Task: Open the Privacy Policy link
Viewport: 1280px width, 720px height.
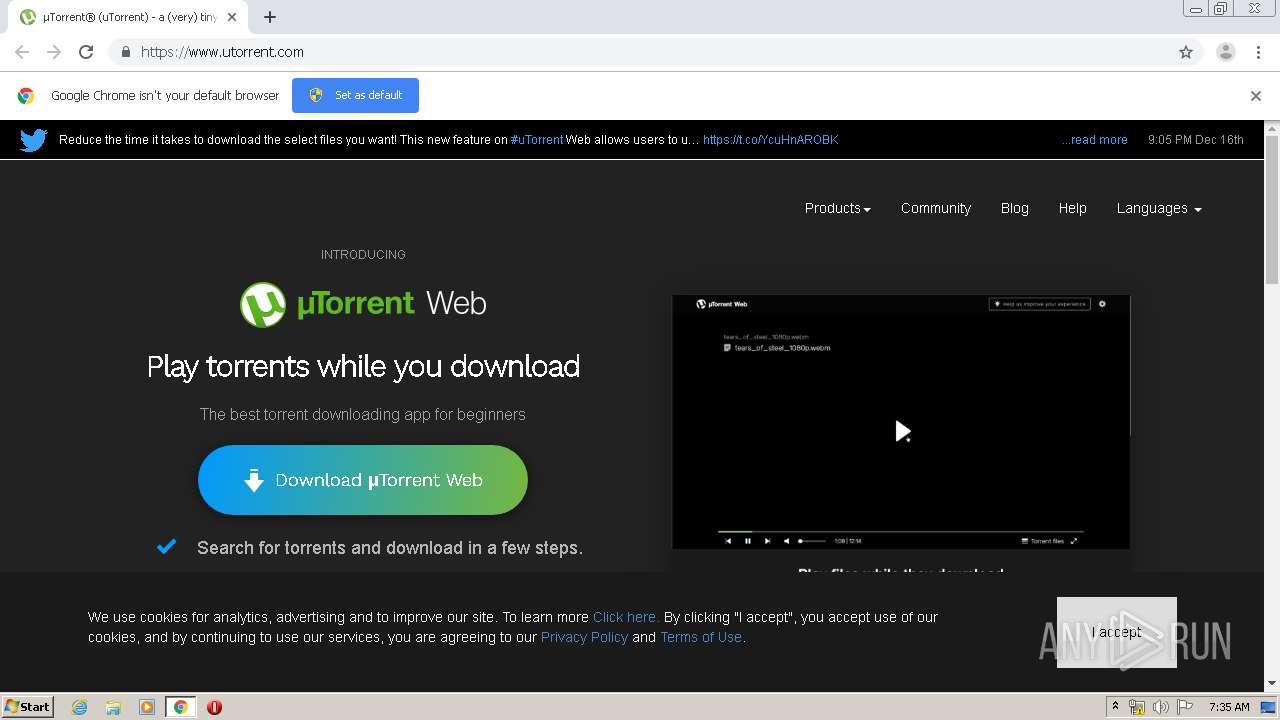Action: tap(584, 637)
